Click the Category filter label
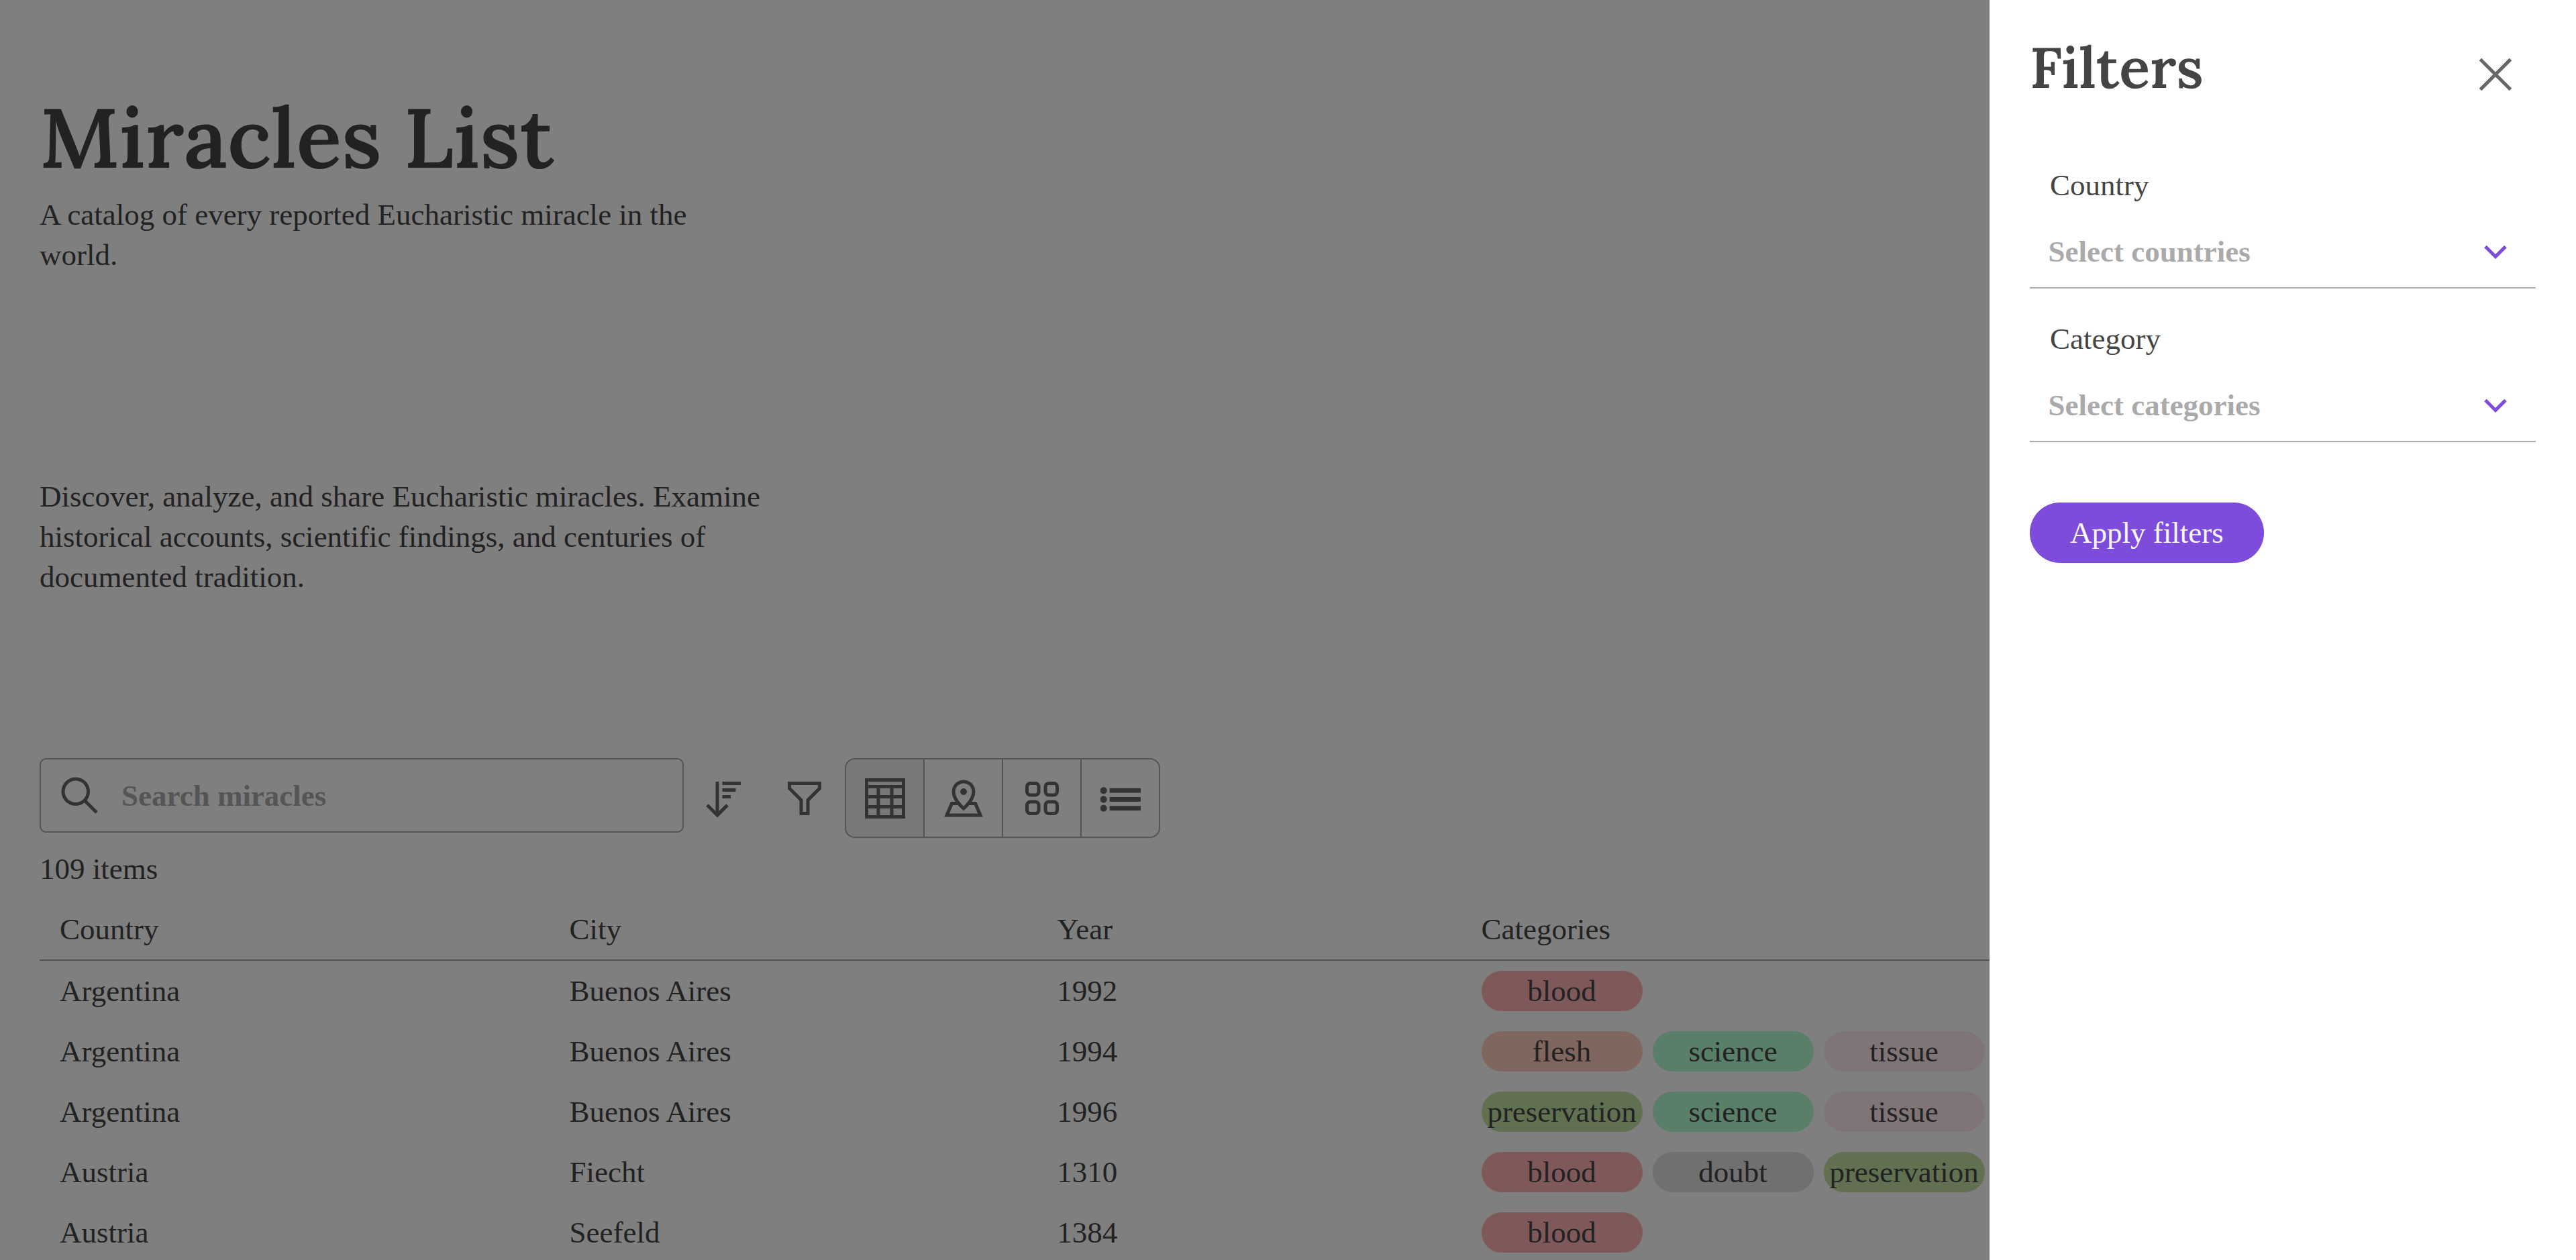2576x1260 pixels. 2104,339
